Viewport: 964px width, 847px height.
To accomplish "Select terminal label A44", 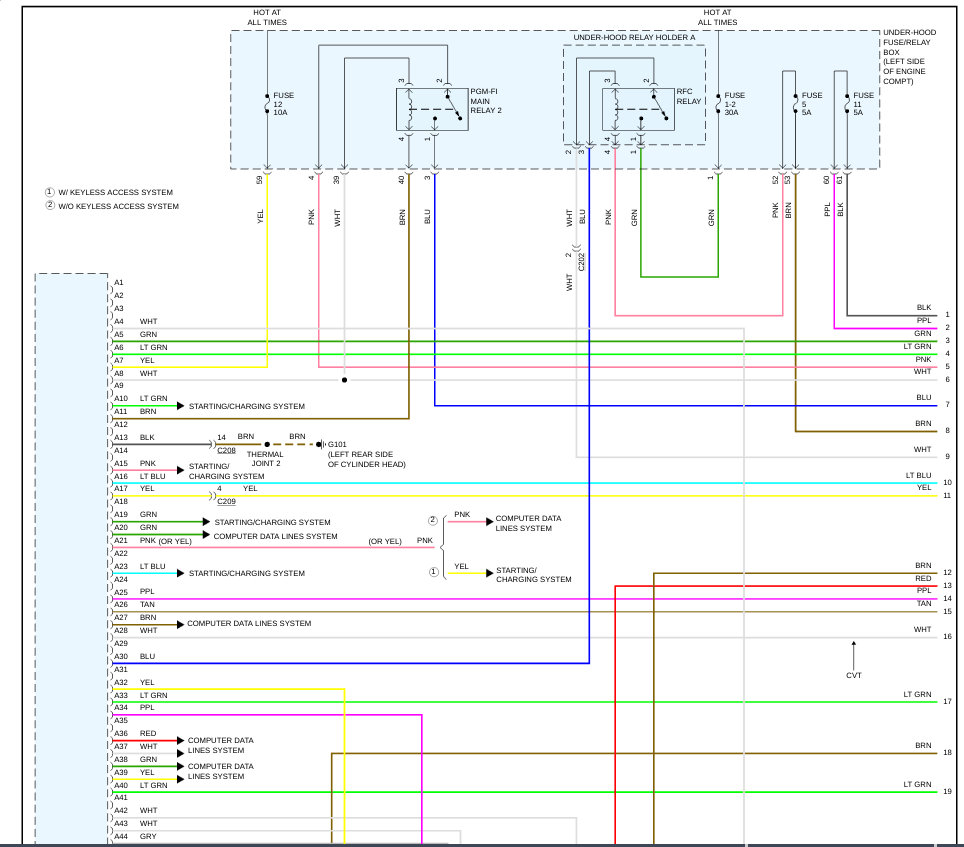I will point(121,836).
